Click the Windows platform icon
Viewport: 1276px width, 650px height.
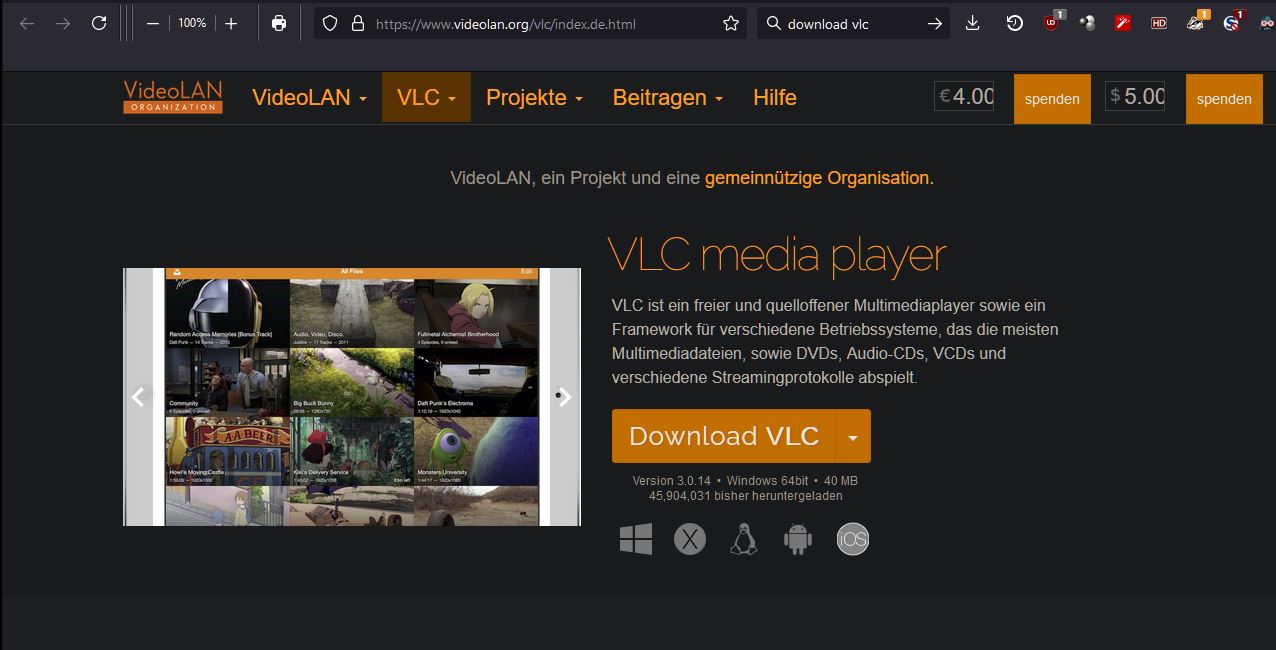(x=636, y=539)
